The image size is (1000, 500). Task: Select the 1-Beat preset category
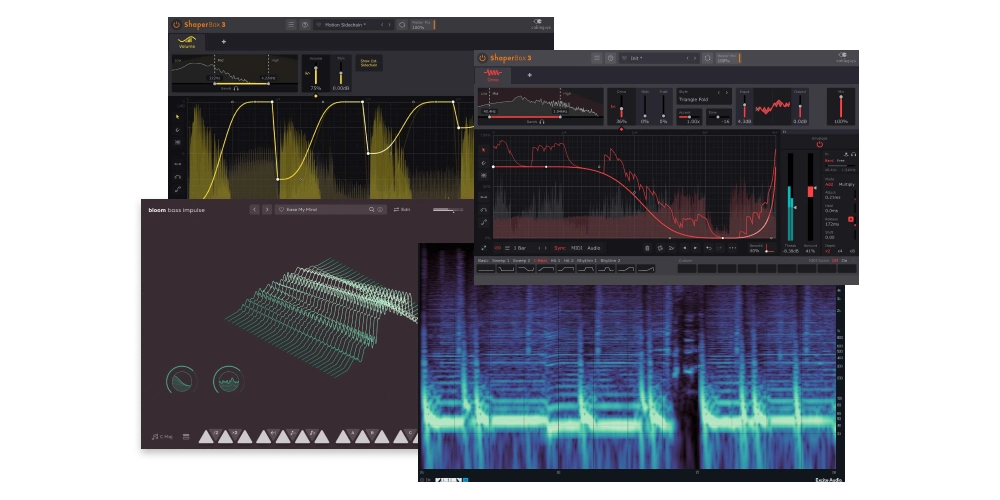point(540,261)
